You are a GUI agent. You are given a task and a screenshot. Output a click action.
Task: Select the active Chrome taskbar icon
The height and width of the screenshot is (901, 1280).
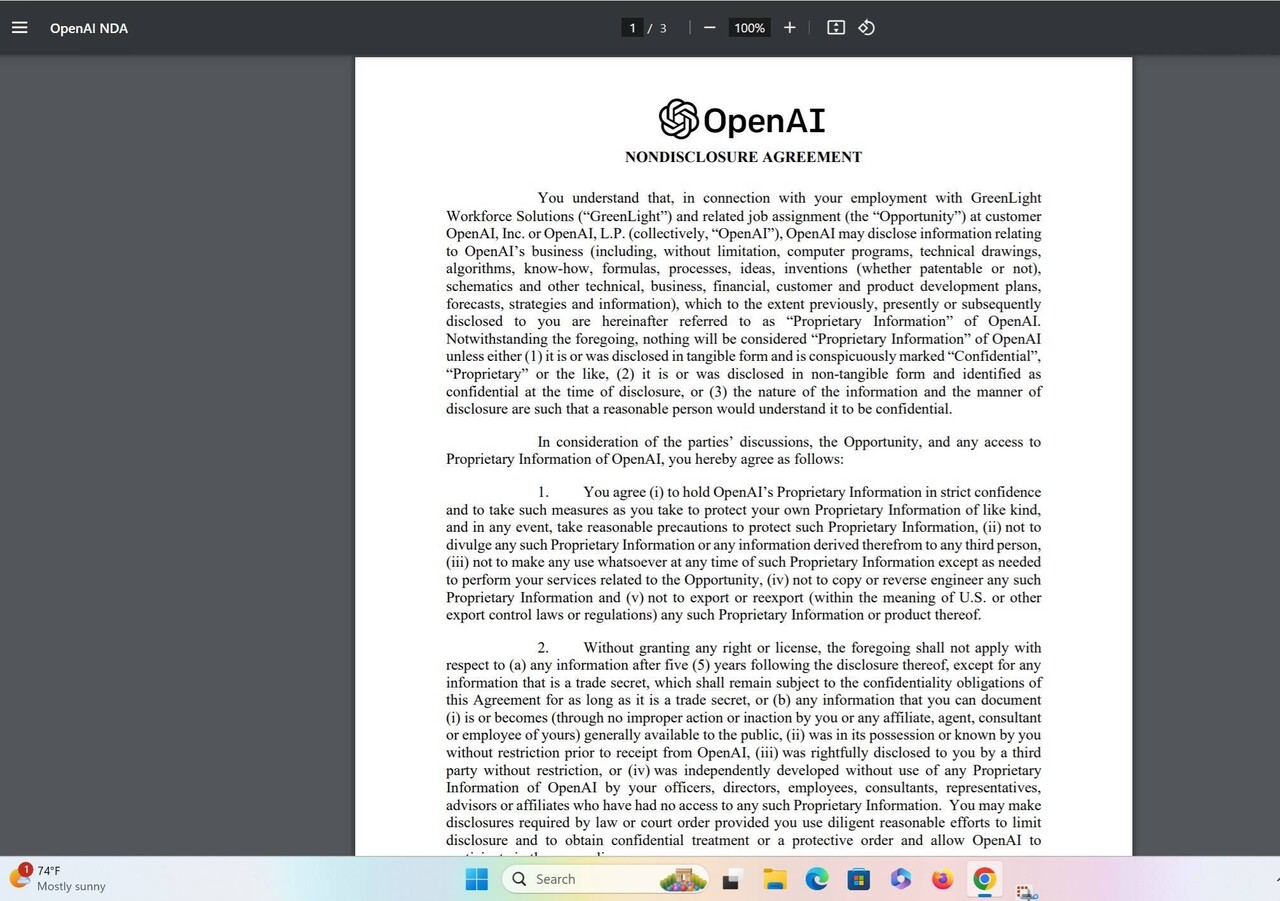[984, 879]
